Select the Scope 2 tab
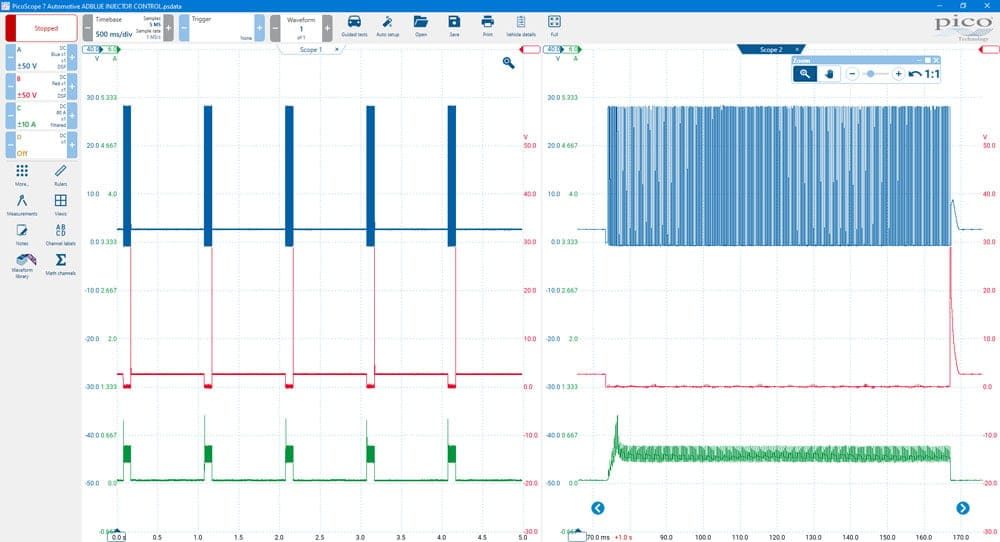Screen dimensions: 1000x542 tap(770, 49)
